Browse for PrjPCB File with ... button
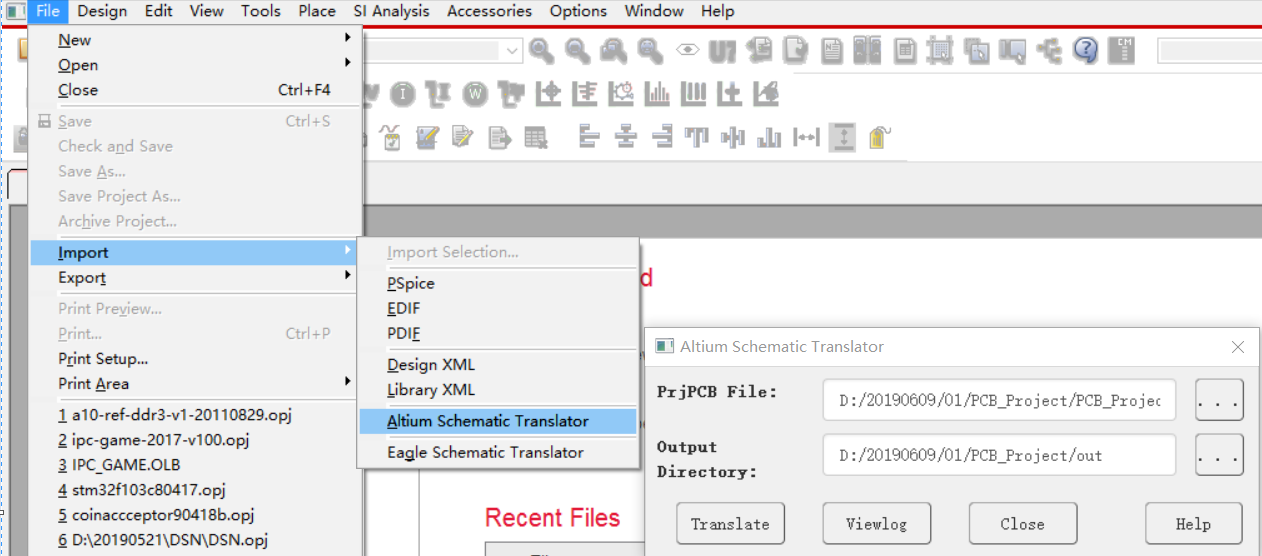The width and height of the screenshot is (1262, 556). 1219,400
